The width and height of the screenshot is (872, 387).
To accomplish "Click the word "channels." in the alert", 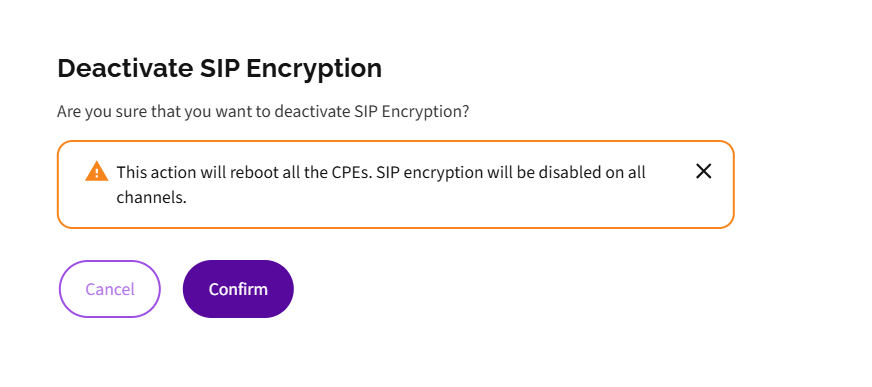I will (x=151, y=197).
